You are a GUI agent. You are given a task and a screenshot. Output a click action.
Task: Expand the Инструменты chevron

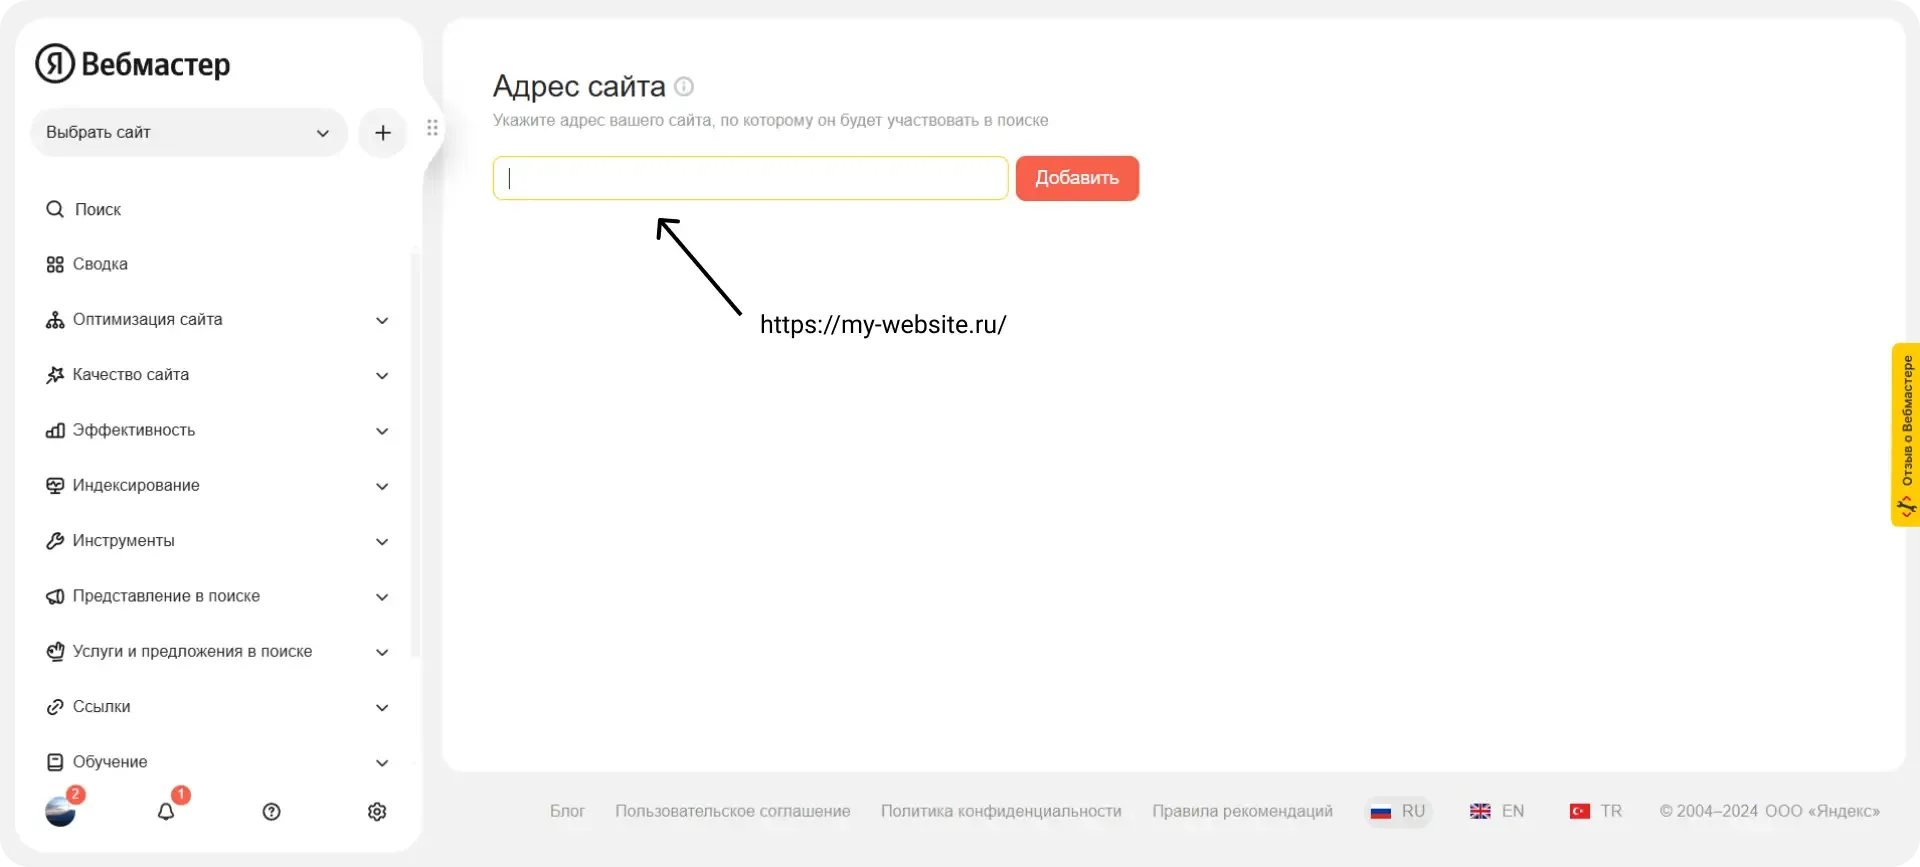pyautogui.click(x=382, y=541)
